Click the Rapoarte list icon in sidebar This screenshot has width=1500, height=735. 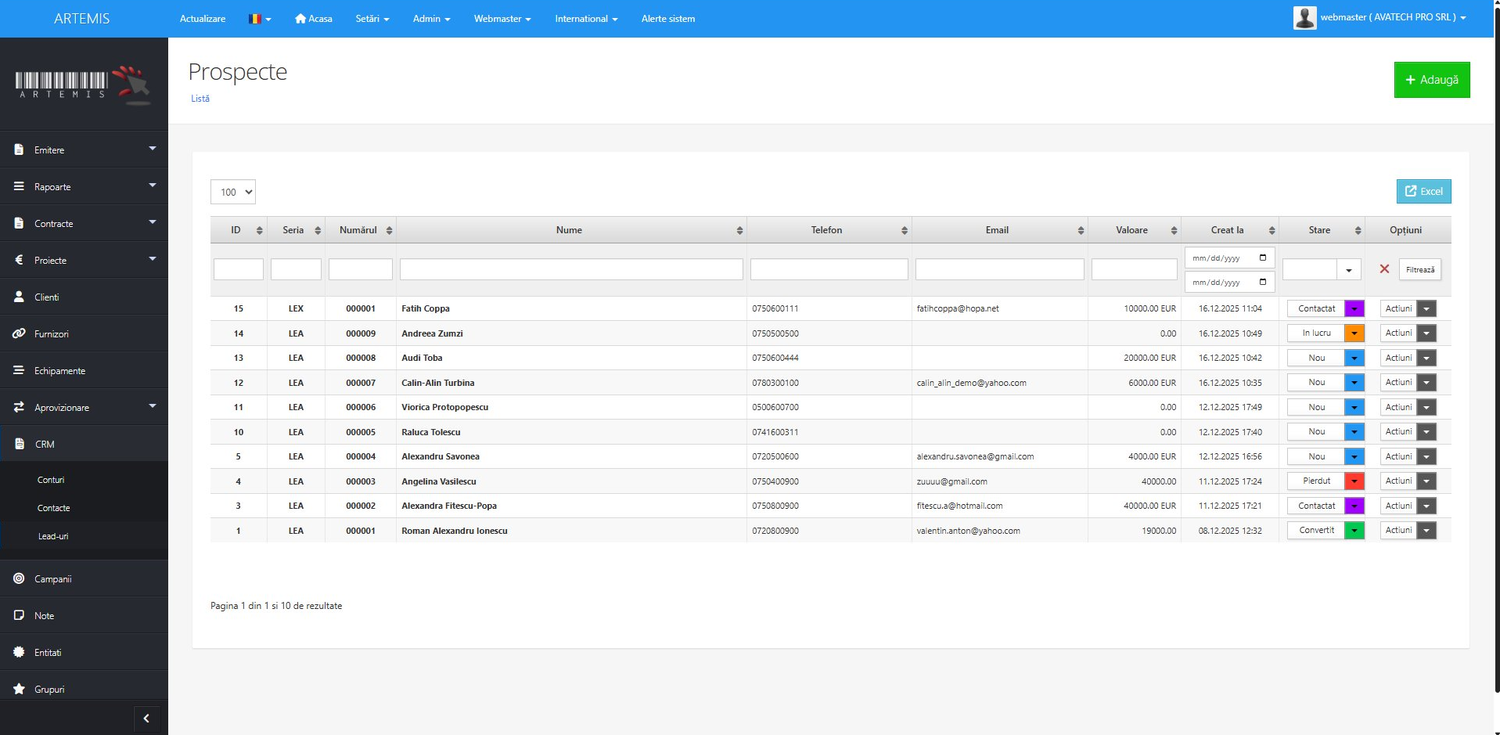point(19,187)
